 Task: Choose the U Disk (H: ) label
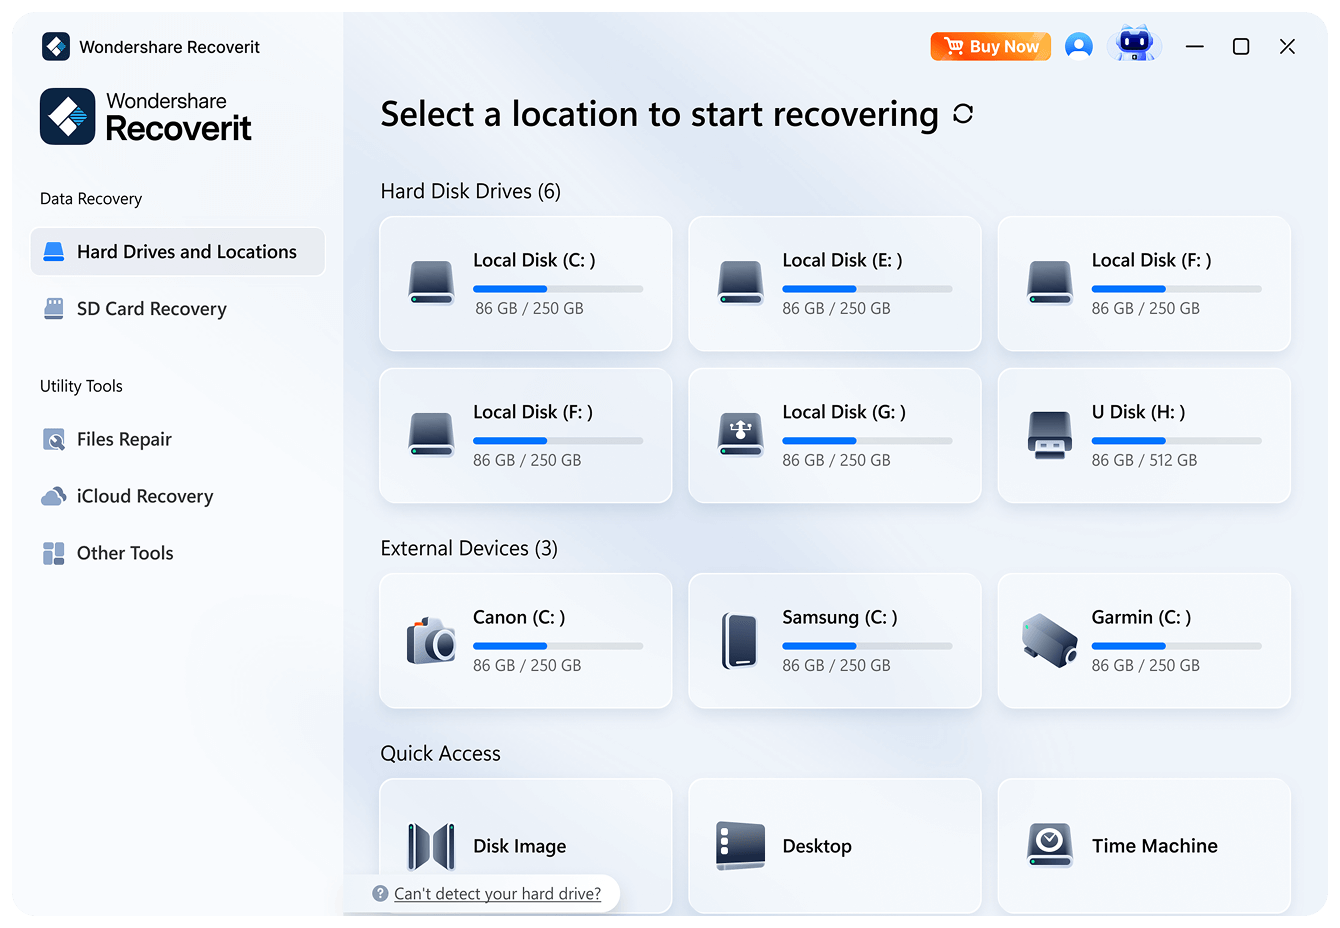pos(1138,412)
